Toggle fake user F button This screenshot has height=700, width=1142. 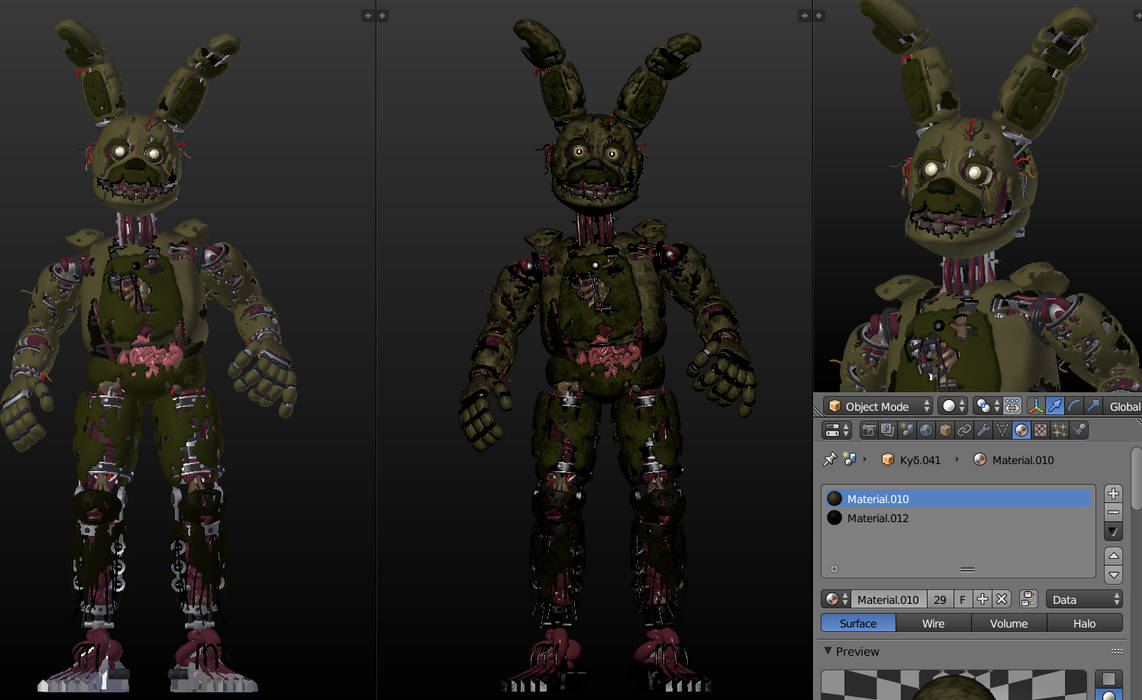tap(963, 599)
